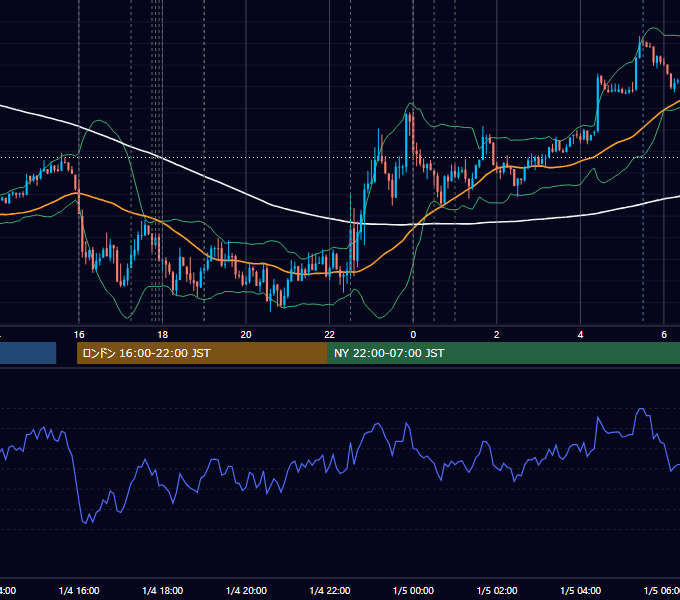Click the hour 4 axis label
This screenshot has width=680, height=600.
coord(580,335)
